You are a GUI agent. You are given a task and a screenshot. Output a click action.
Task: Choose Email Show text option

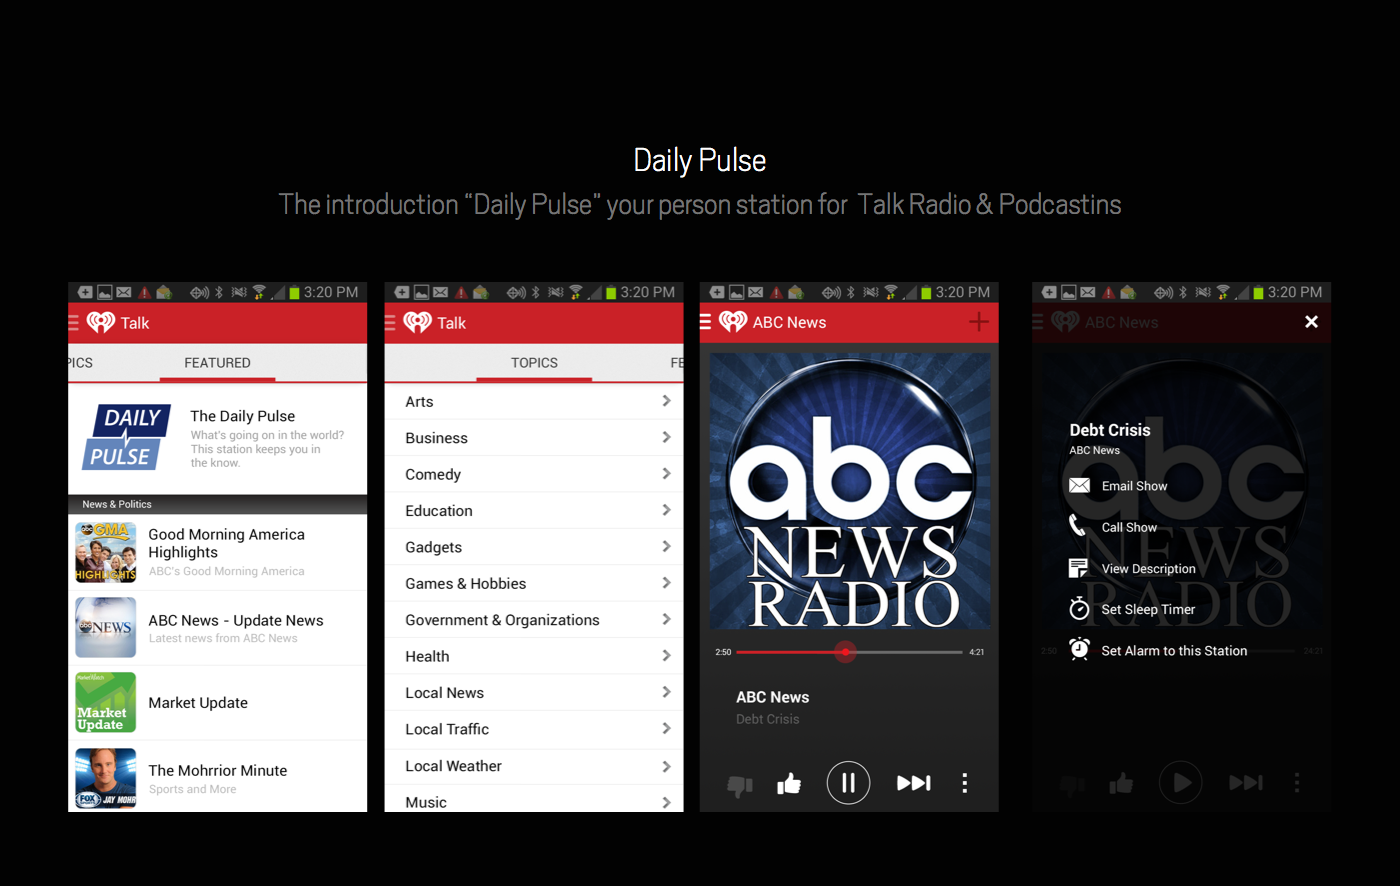tap(1134, 486)
